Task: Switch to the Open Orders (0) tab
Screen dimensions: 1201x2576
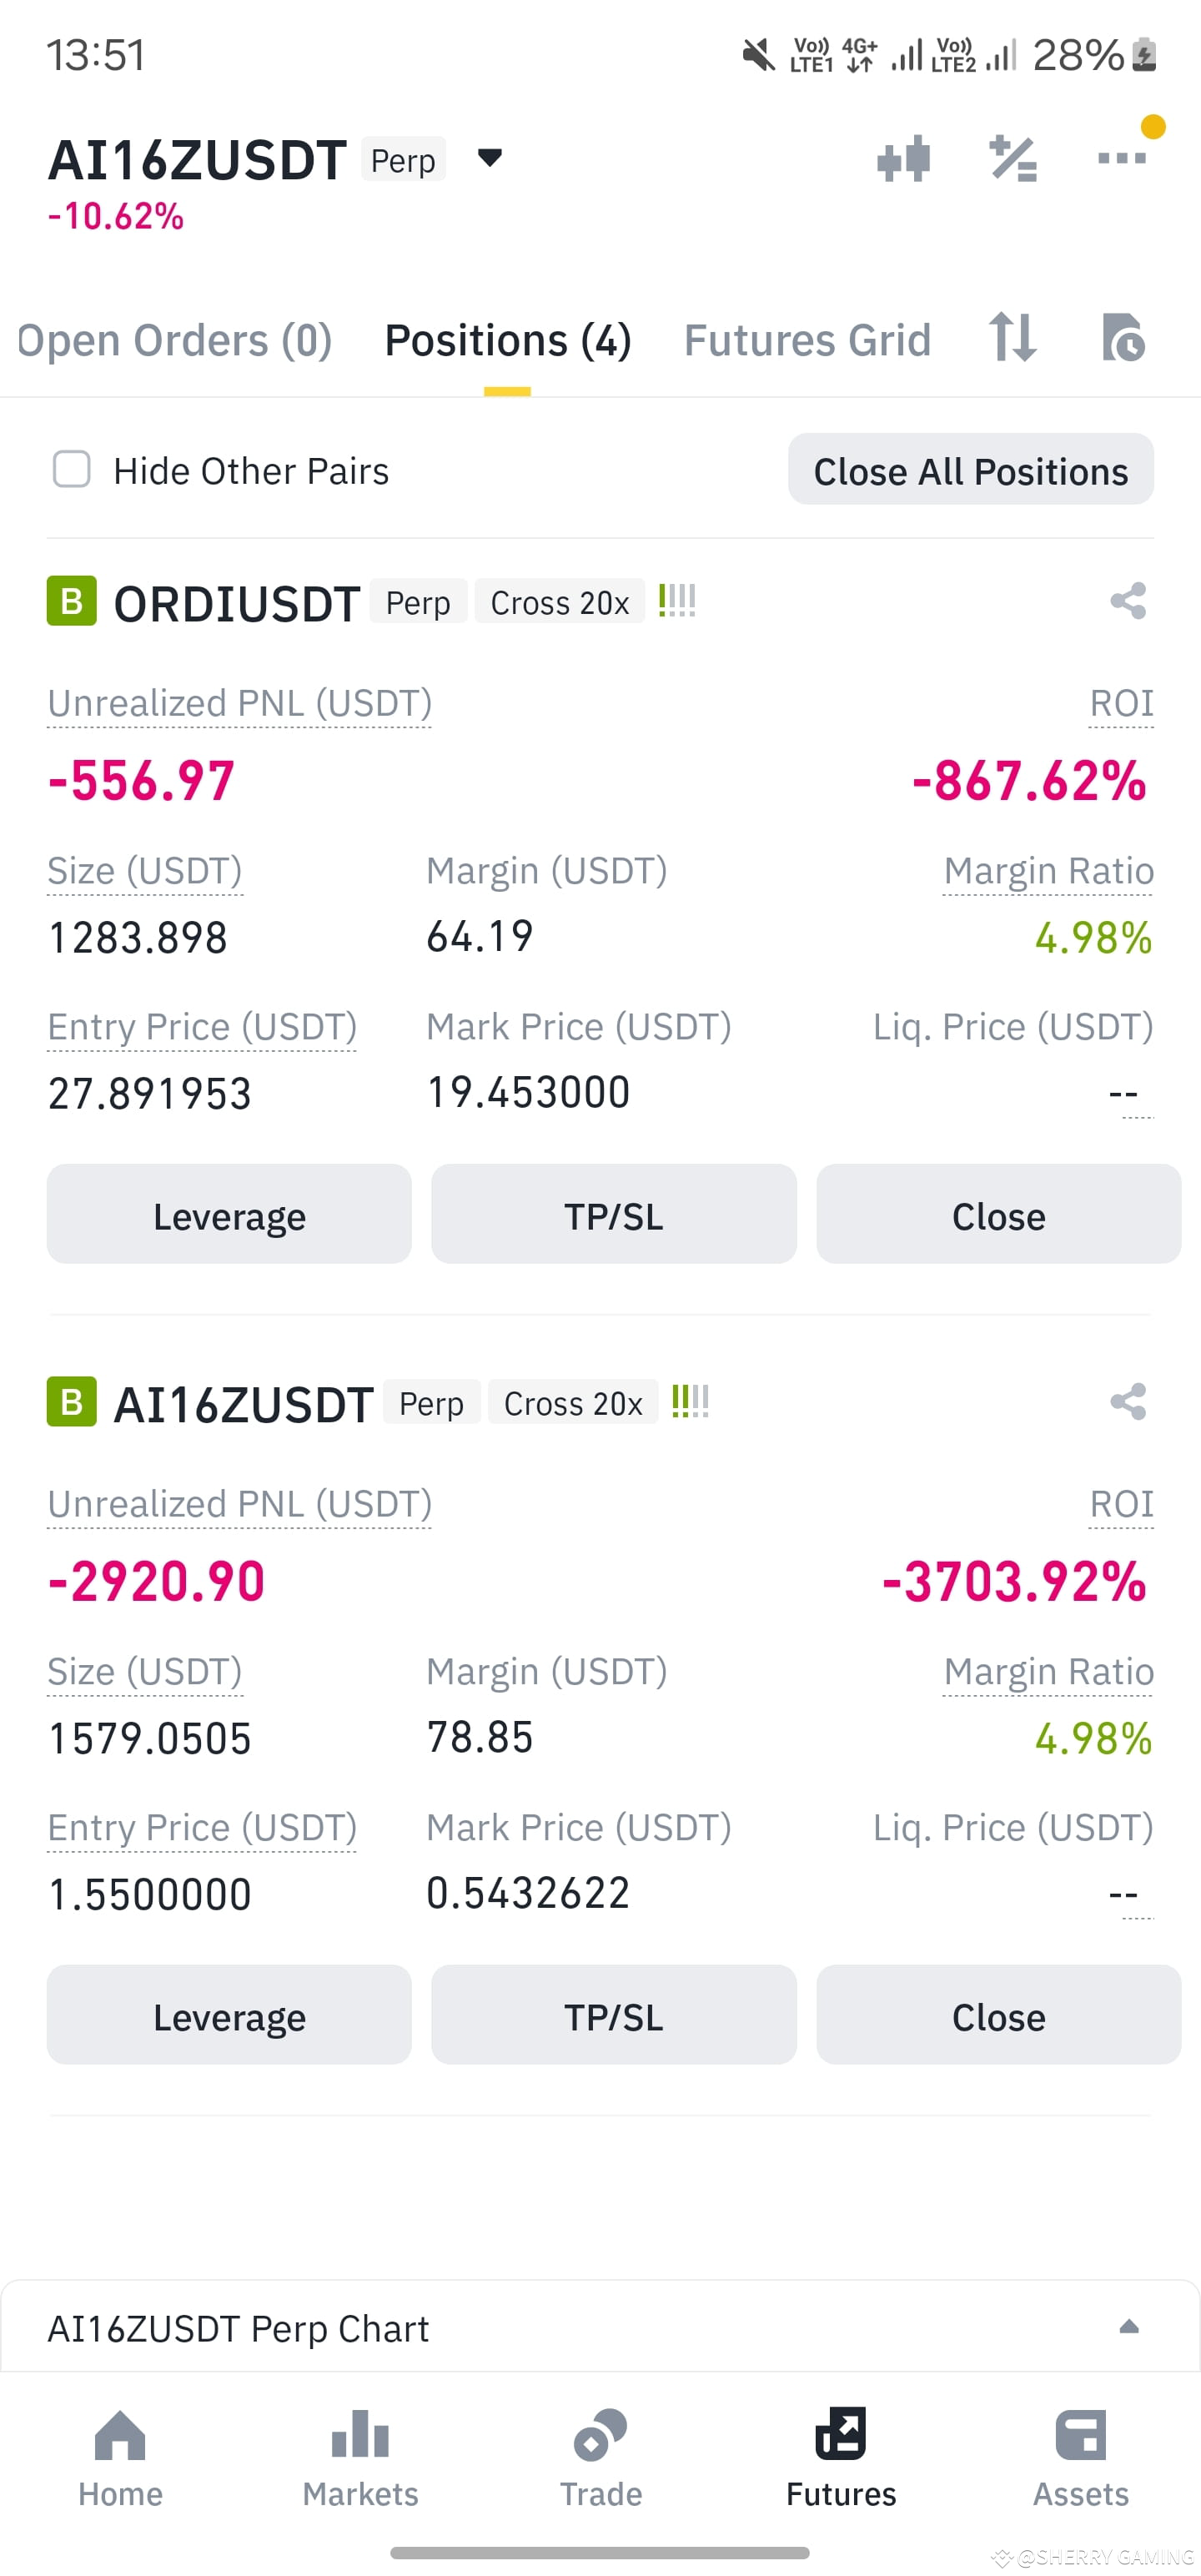Action: (x=174, y=340)
